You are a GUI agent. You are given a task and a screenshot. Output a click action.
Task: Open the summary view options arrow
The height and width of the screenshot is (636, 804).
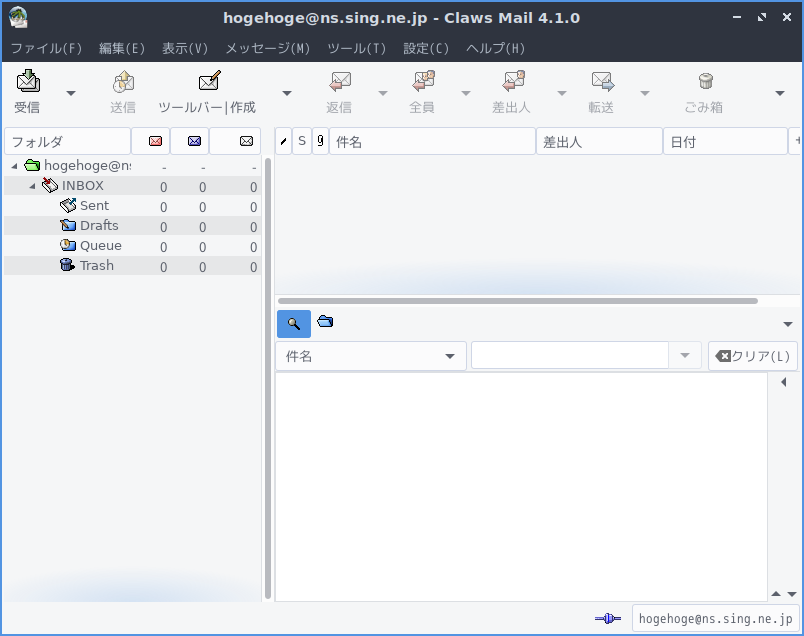[788, 324]
